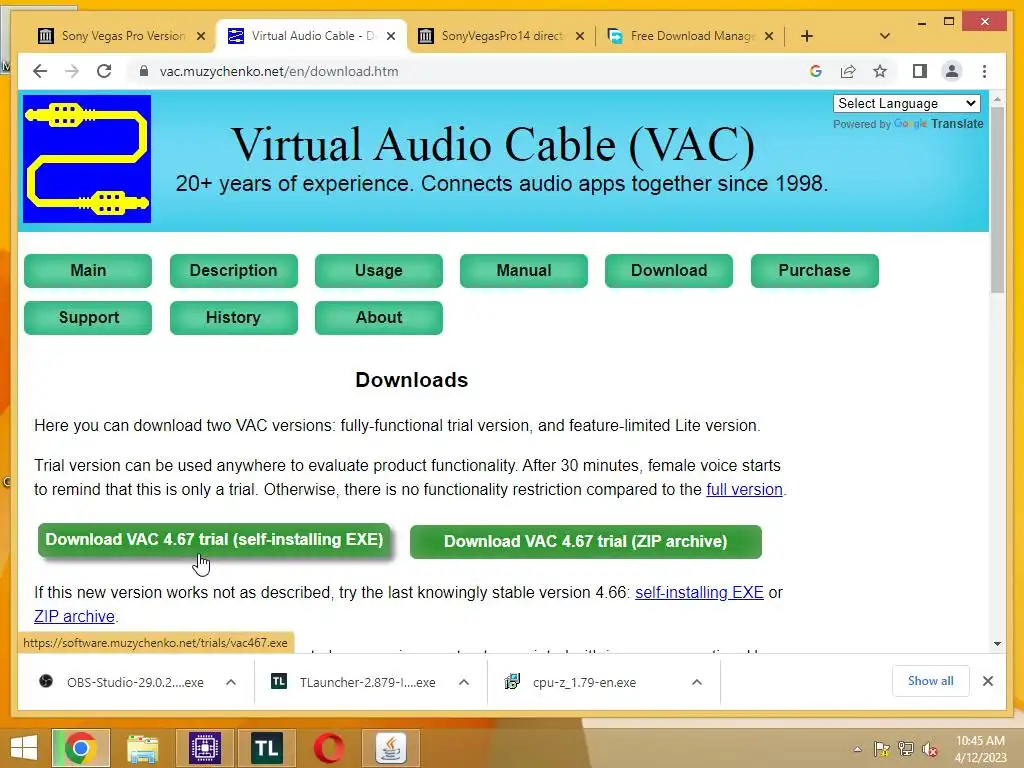Close the downloads bar with X
The width and height of the screenshot is (1024, 768).
click(988, 681)
